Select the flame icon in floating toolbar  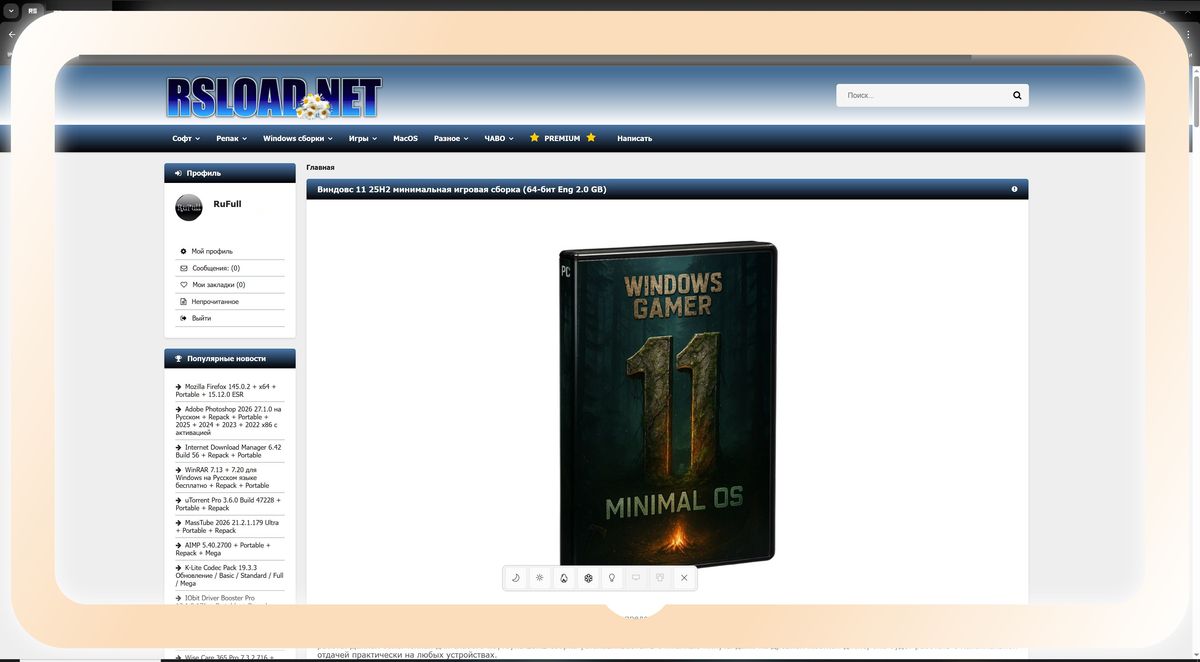pyautogui.click(x=564, y=578)
